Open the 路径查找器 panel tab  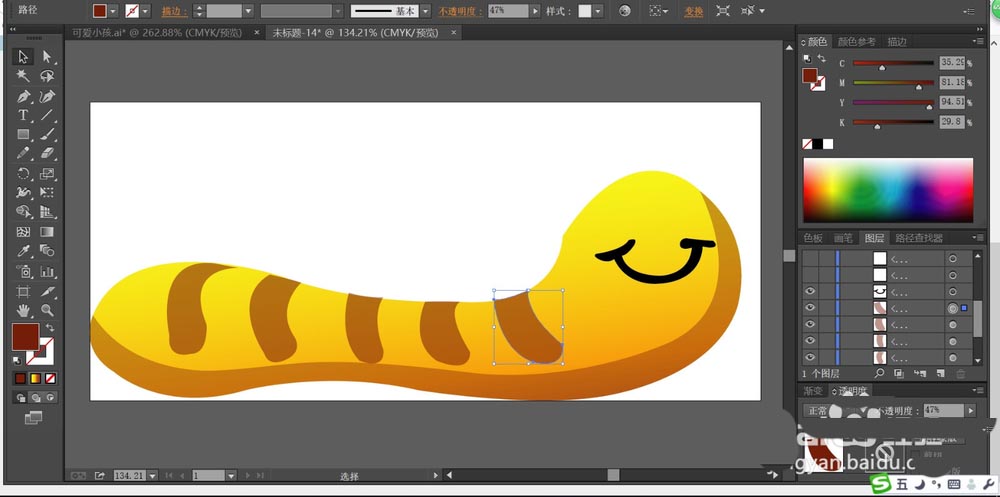(918, 238)
